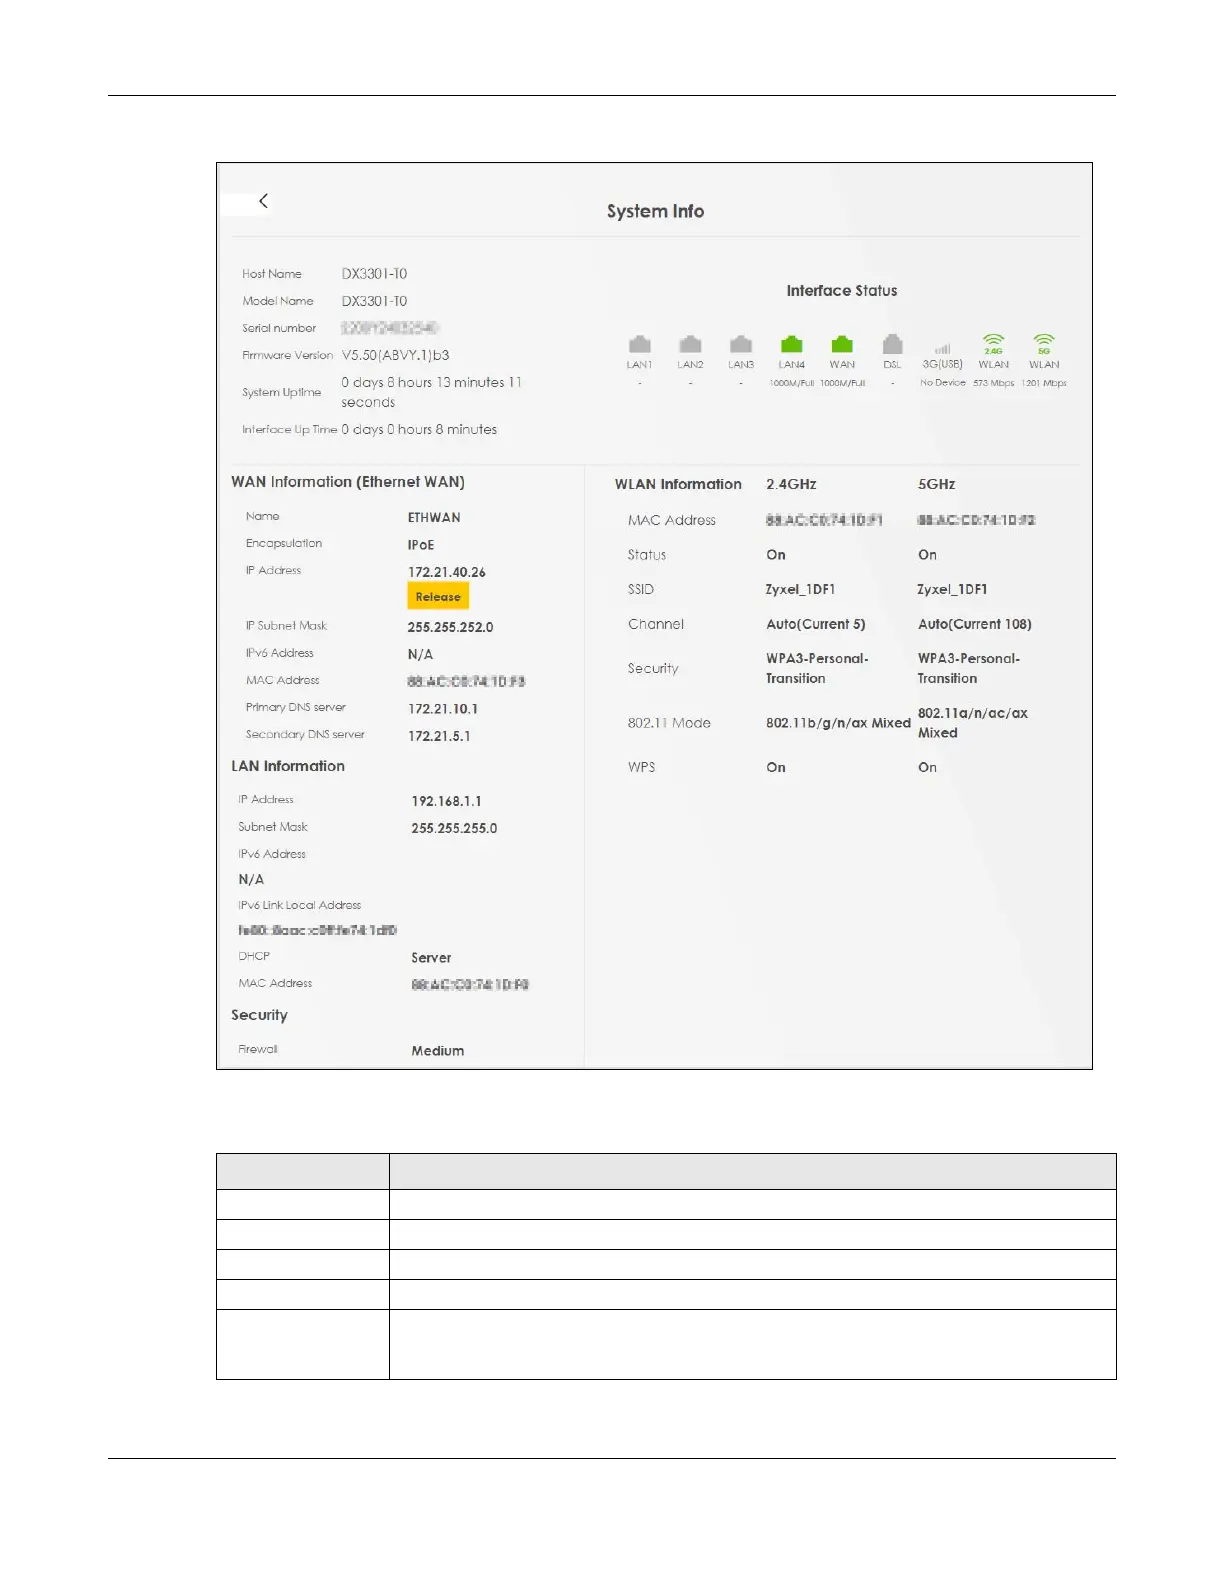The height and width of the screenshot is (1584, 1224).
Task: Click secondary DNS server 172.21.5.1
Action: click(439, 736)
